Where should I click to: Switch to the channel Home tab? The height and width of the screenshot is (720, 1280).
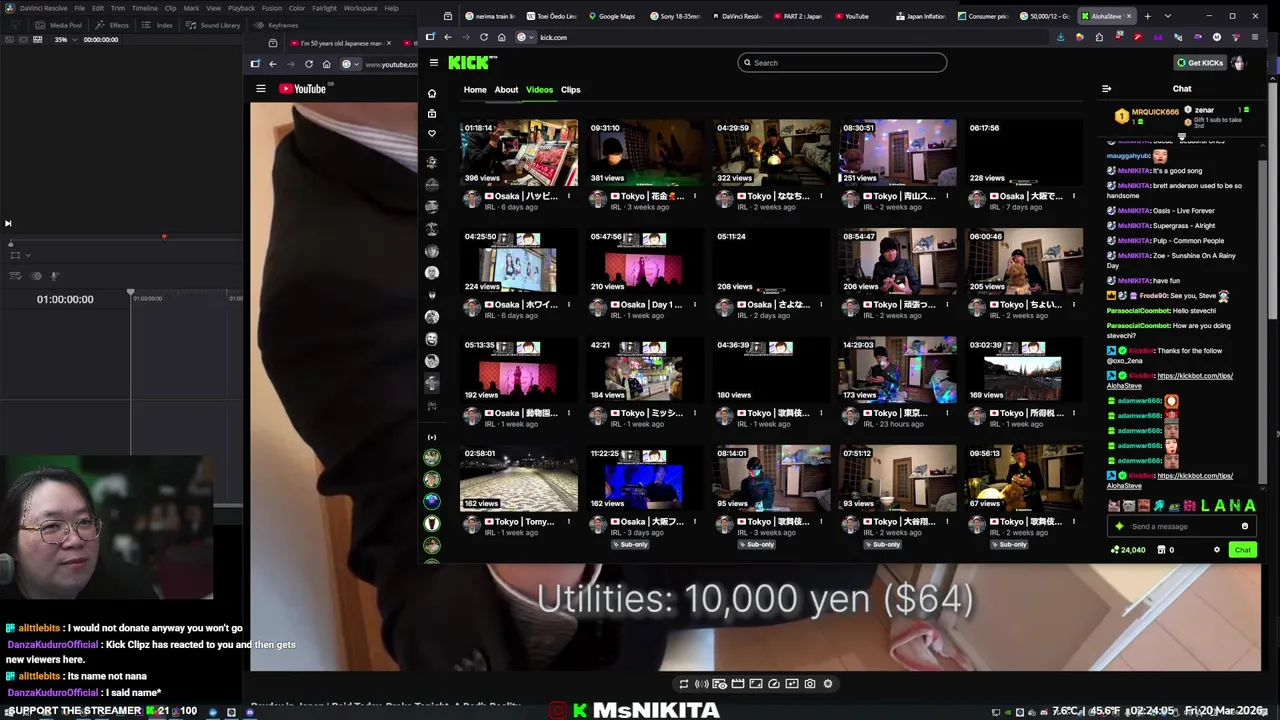pyautogui.click(x=475, y=90)
